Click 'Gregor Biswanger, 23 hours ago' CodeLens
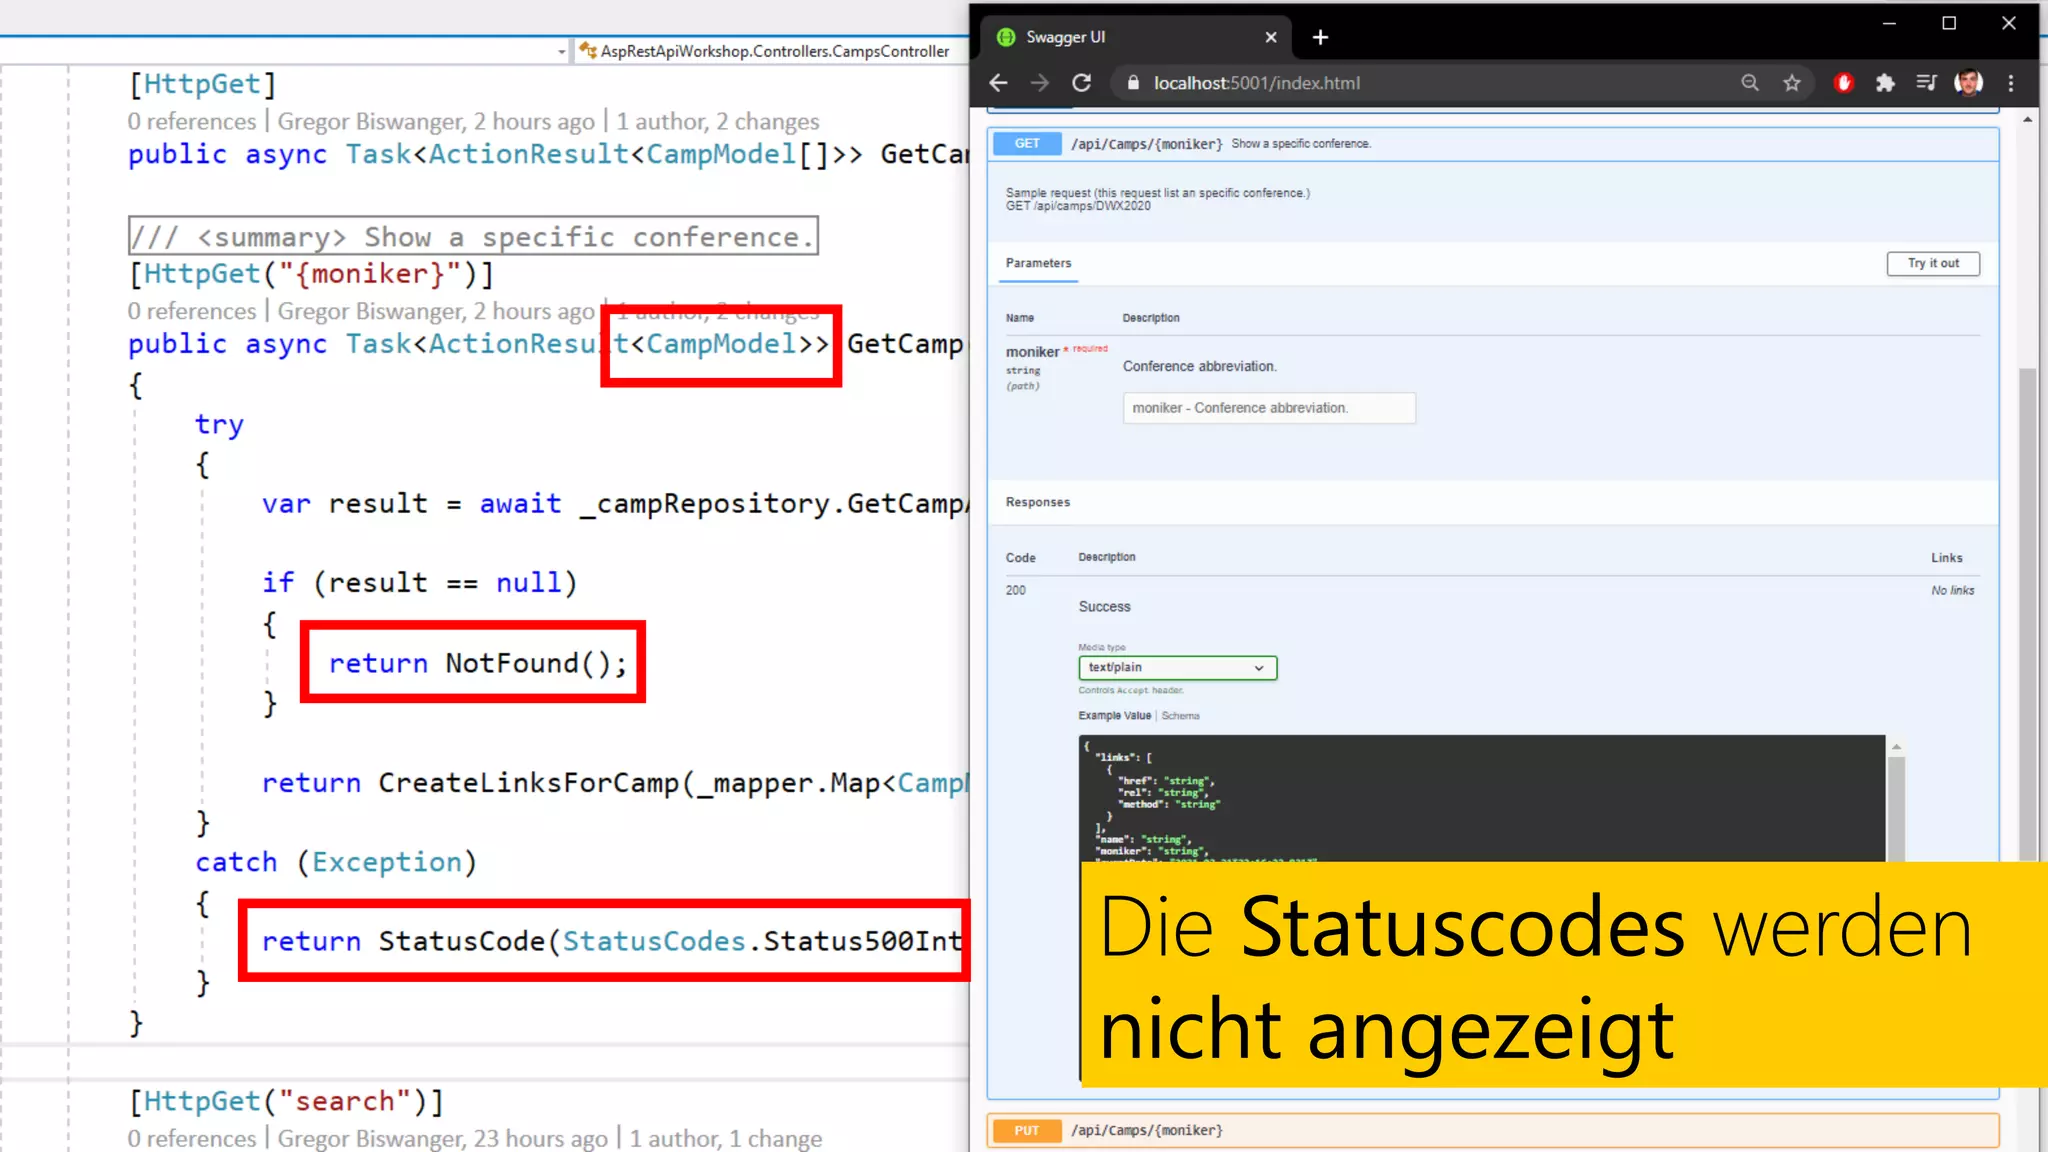Image resolution: width=2048 pixels, height=1152 pixels. point(442,1138)
